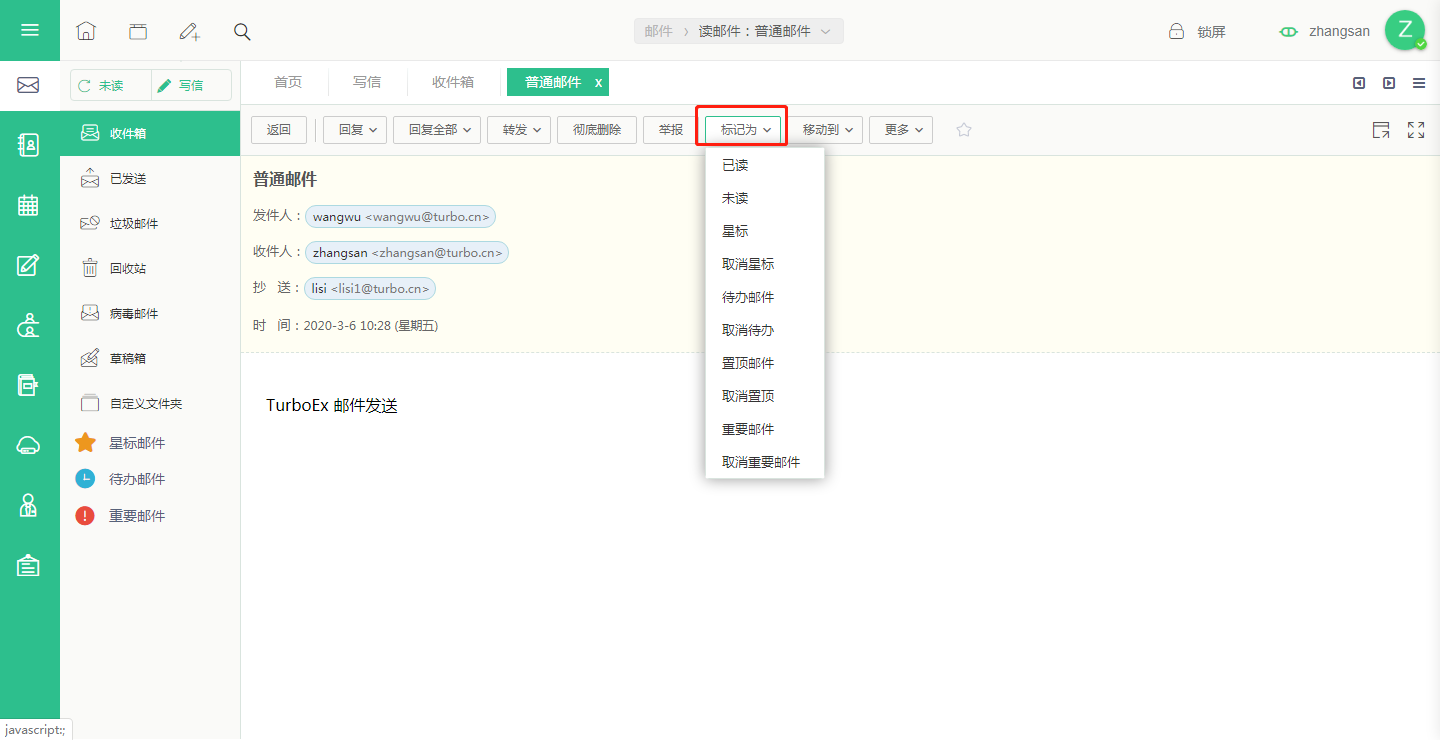Click the 返回 button
This screenshot has height=740, width=1440.
[279, 130]
